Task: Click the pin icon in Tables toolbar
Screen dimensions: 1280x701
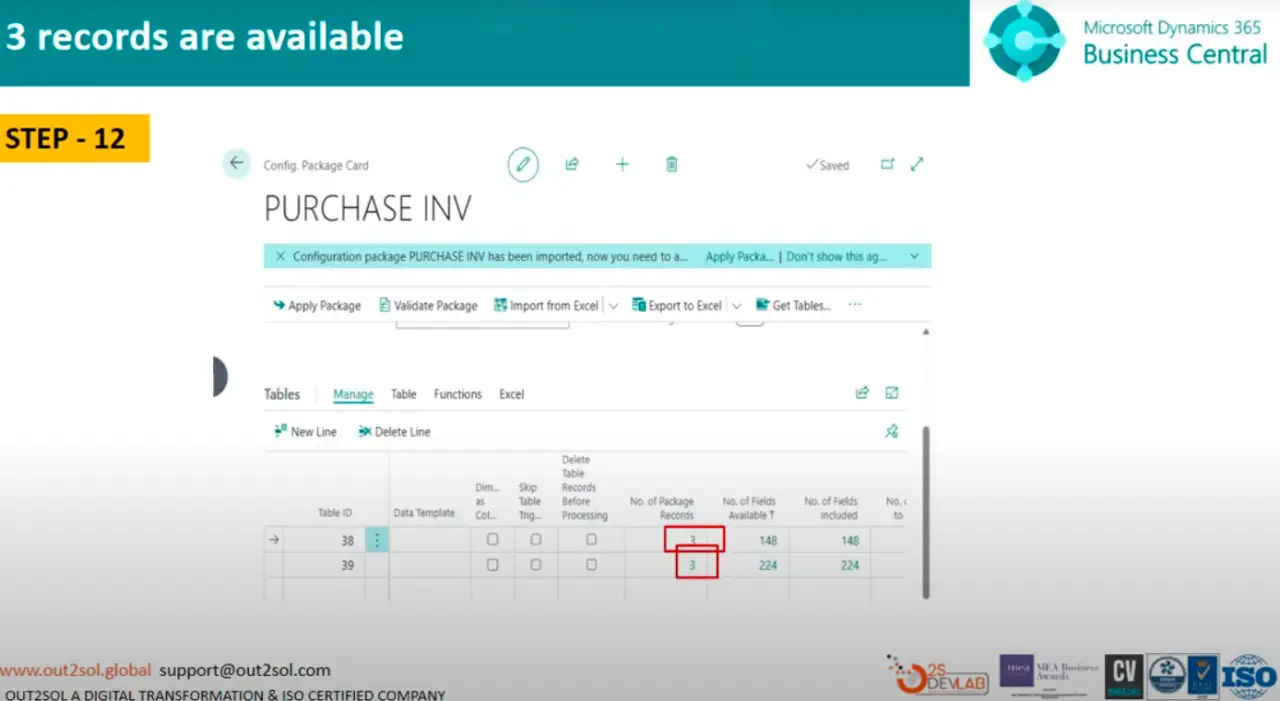Action: [x=891, y=431]
